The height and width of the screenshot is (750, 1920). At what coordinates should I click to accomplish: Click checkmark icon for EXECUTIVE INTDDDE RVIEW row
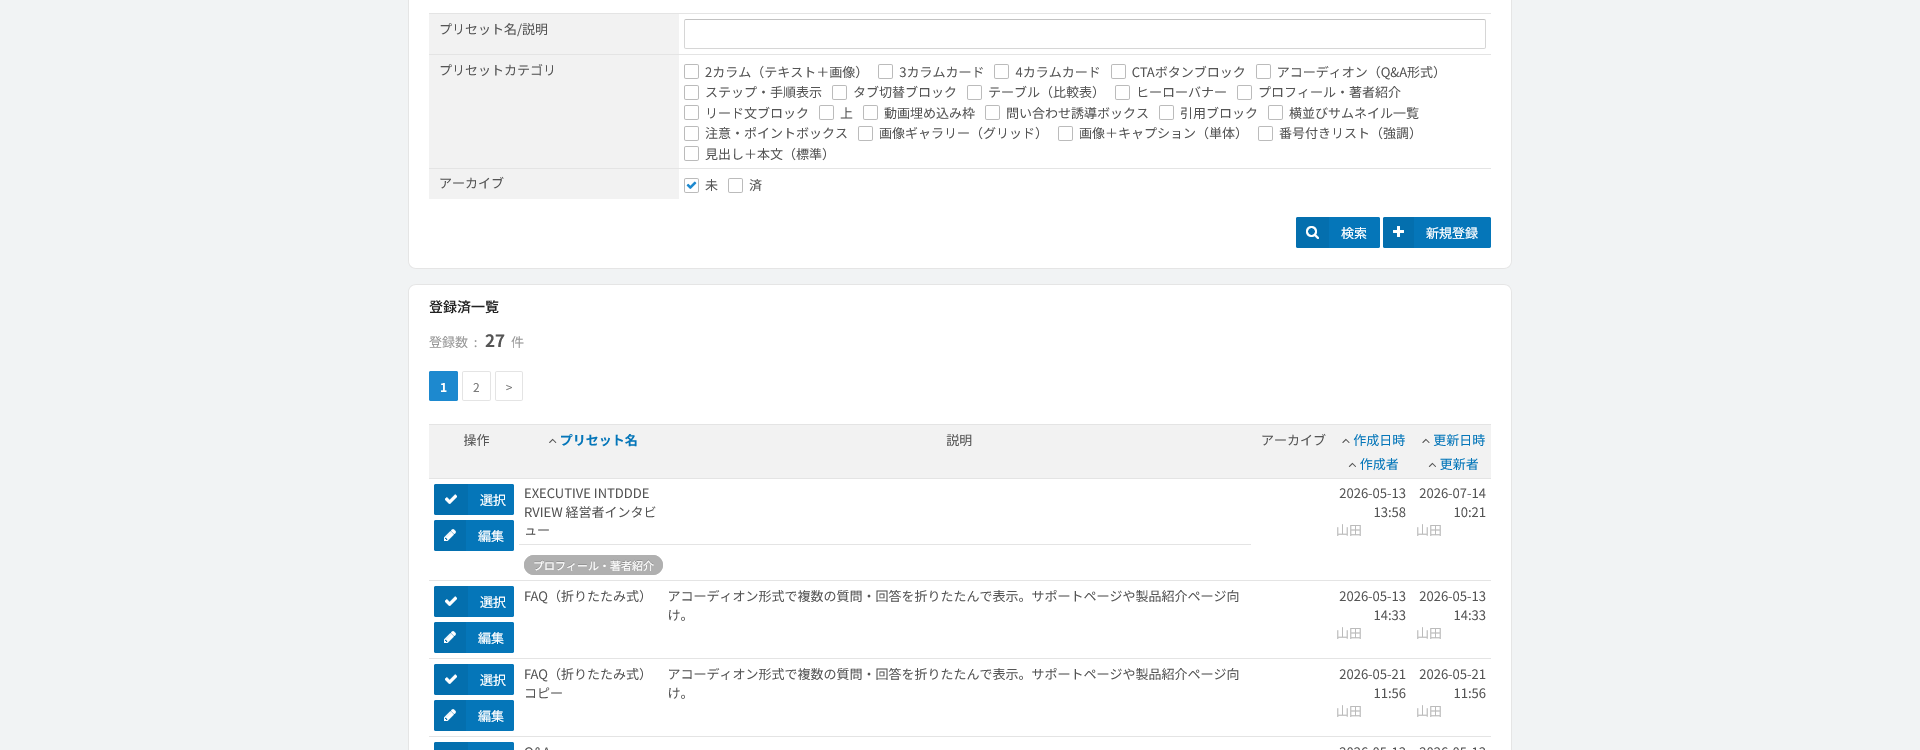point(451,499)
